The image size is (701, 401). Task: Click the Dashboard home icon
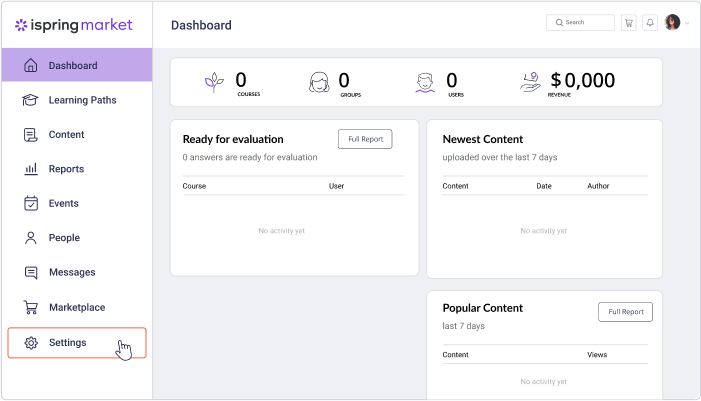pos(30,65)
